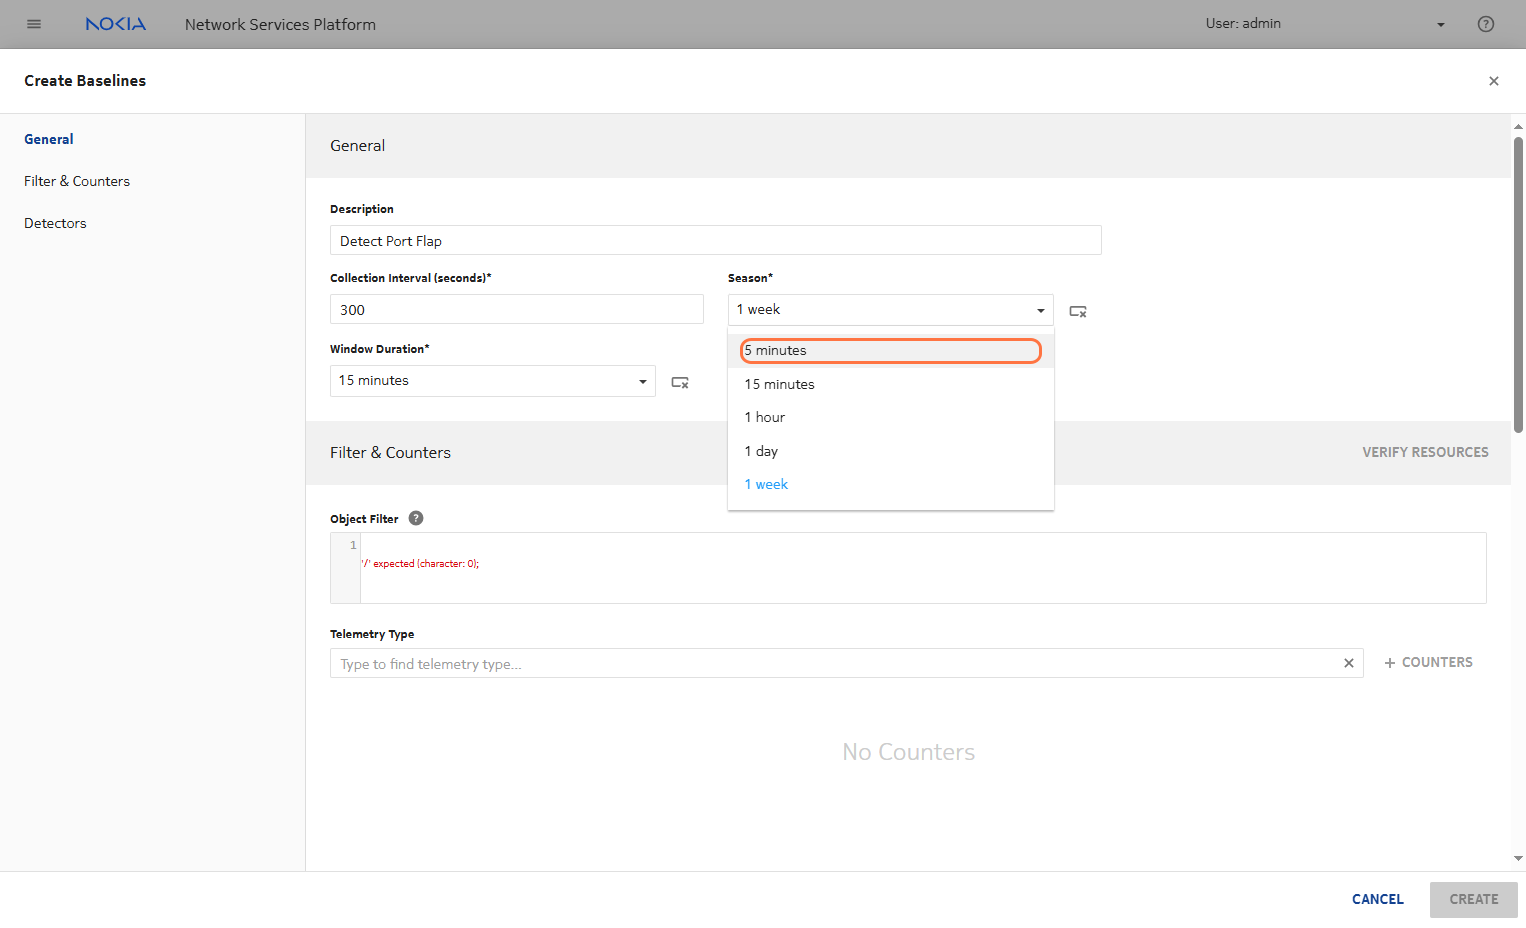Open the Window Duration dropdown
This screenshot has height=928, width=1526.
tap(642, 381)
